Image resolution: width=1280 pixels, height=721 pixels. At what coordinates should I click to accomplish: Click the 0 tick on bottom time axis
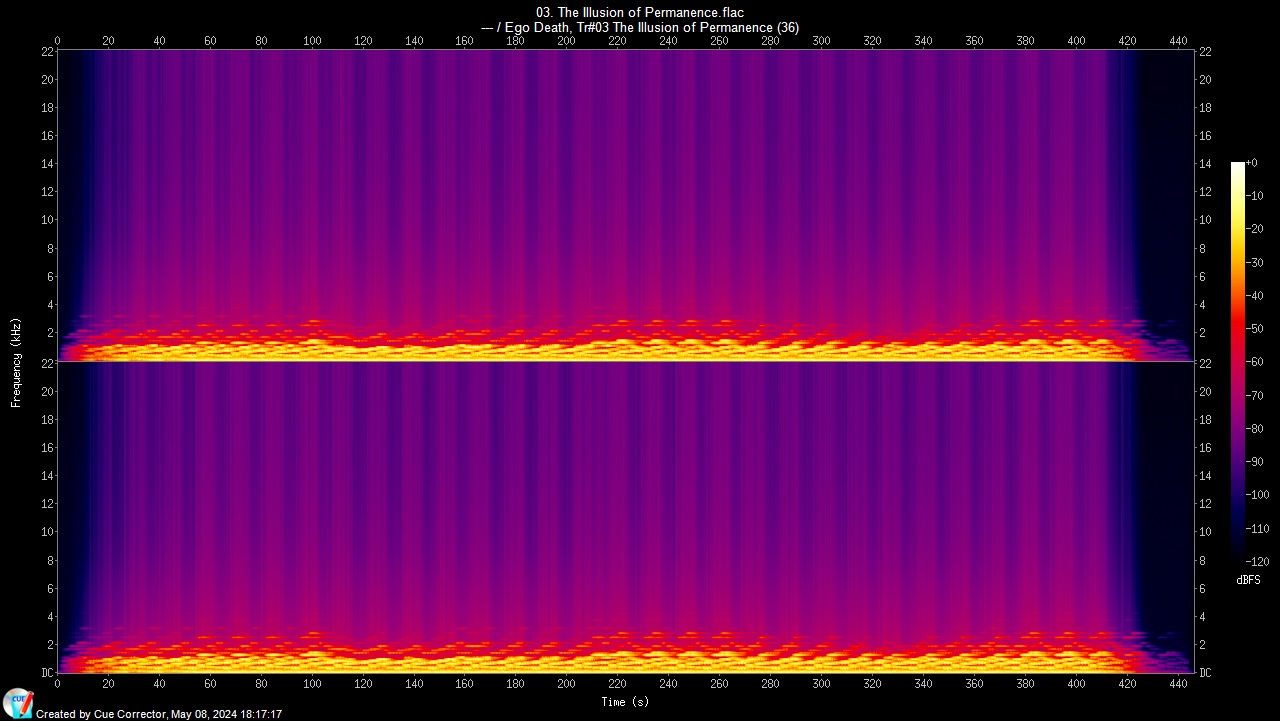(57, 684)
